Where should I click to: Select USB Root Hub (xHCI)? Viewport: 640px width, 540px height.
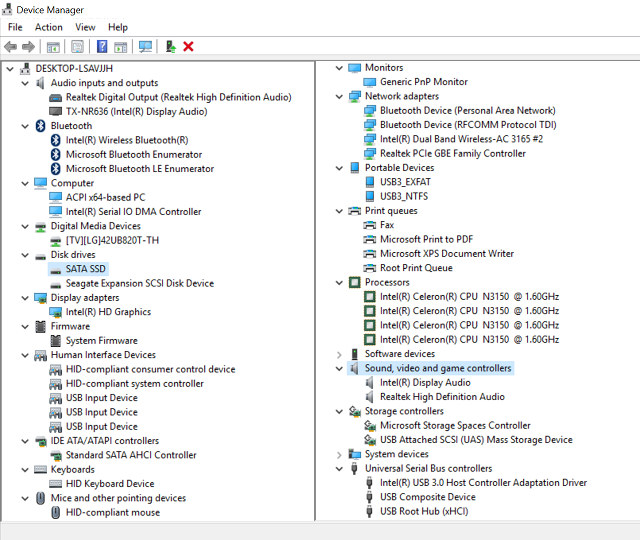click(424, 511)
